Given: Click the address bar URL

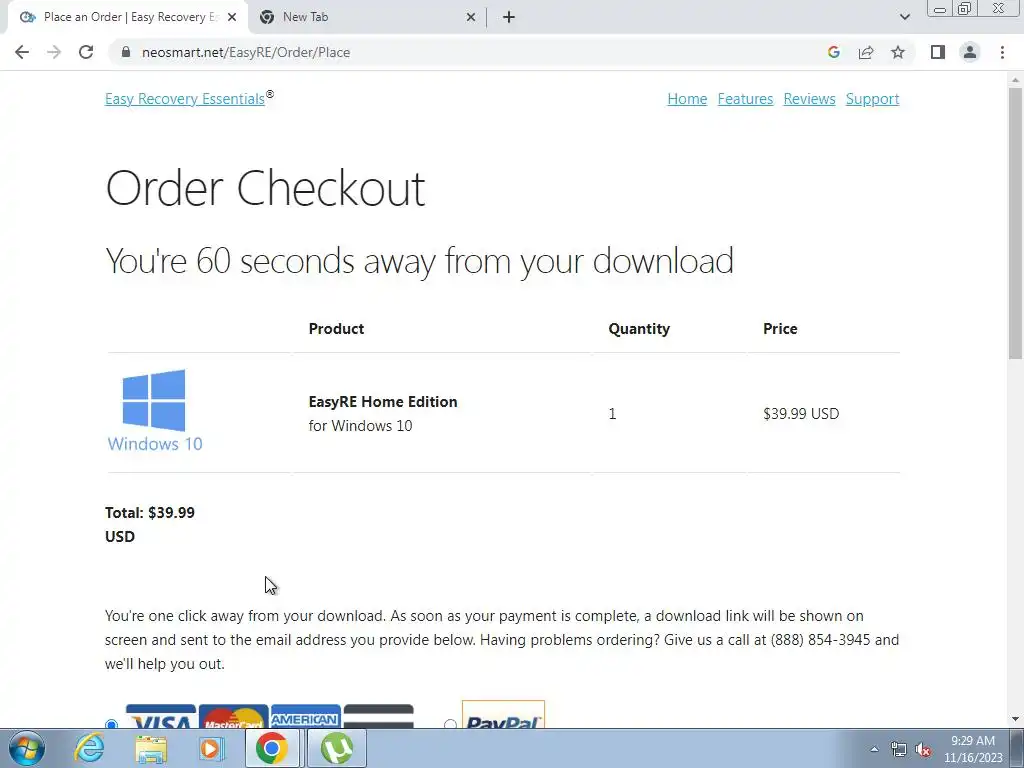Looking at the screenshot, I should click(x=246, y=52).
